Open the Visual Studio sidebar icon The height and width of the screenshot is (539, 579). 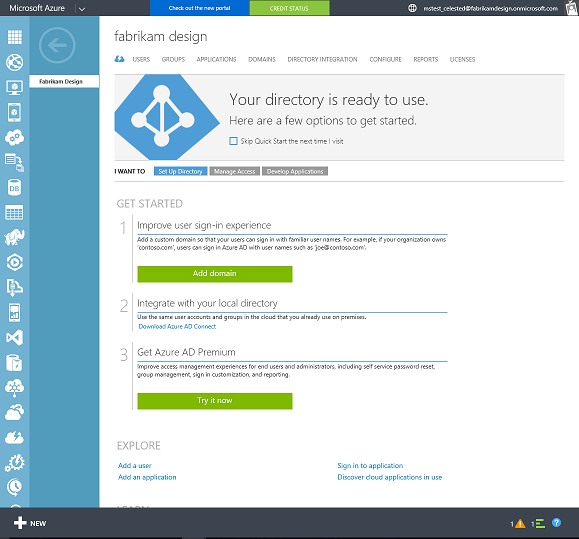pyautogui.click(x=14, y=337)
